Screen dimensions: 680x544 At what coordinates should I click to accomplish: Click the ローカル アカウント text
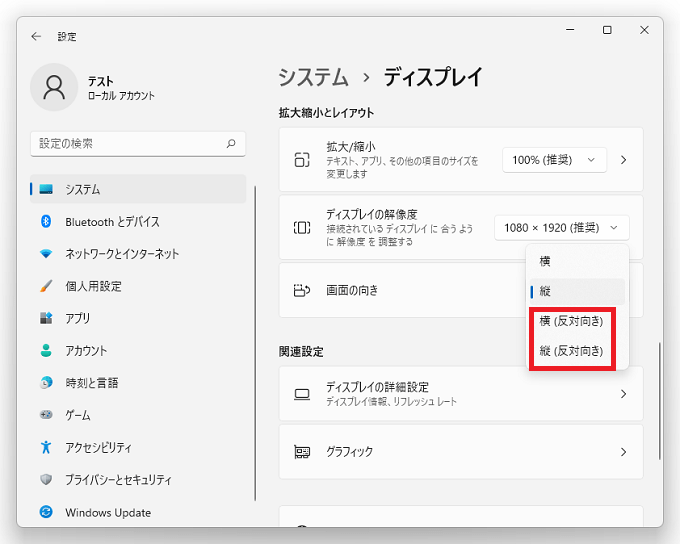[x=121, y=95]
